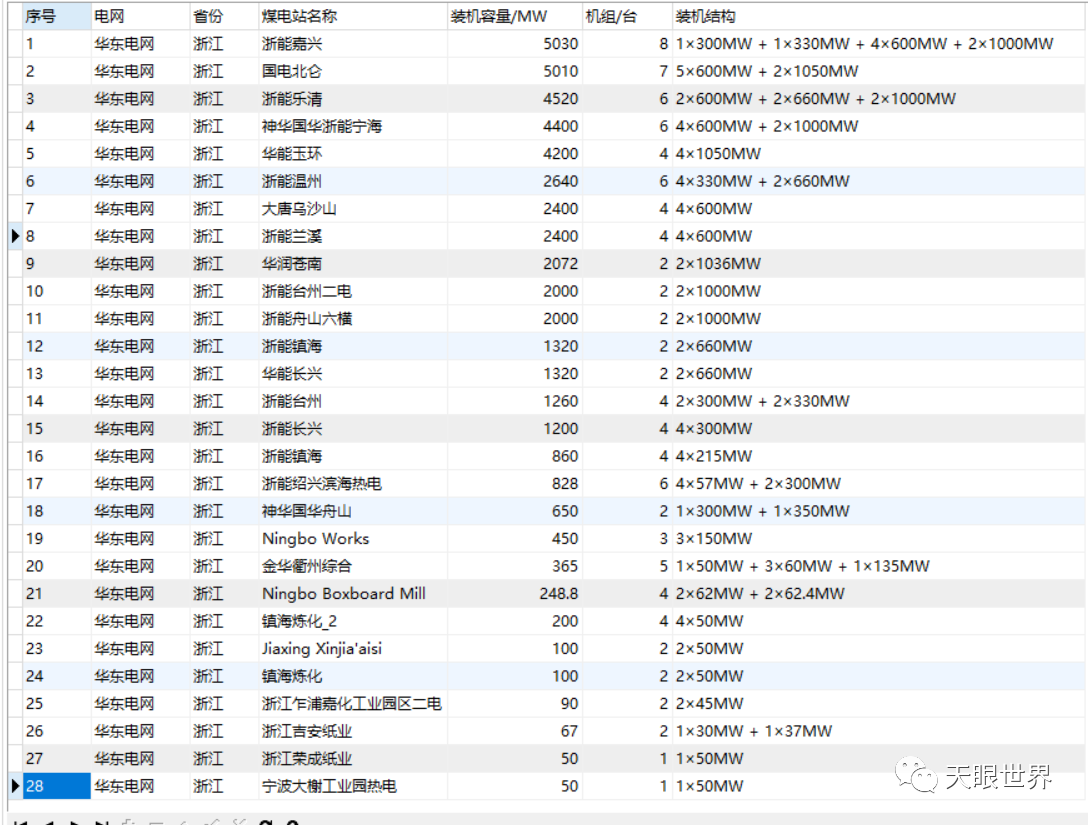Select the 浙江乍浦嘉化工业园区二电 cell
The image size is (1088, 825).
coord(352,704)
